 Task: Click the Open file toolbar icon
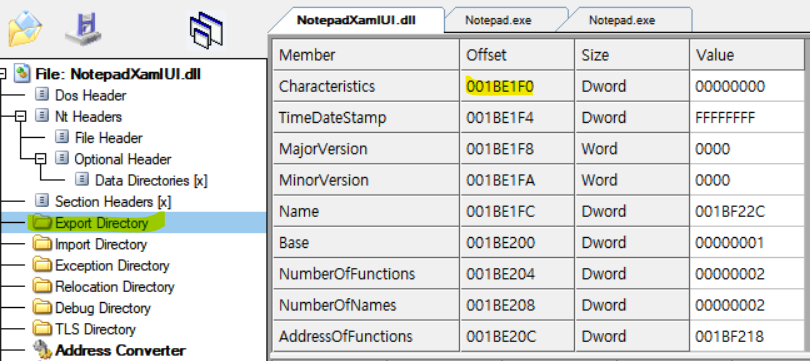tap(24, 28)
